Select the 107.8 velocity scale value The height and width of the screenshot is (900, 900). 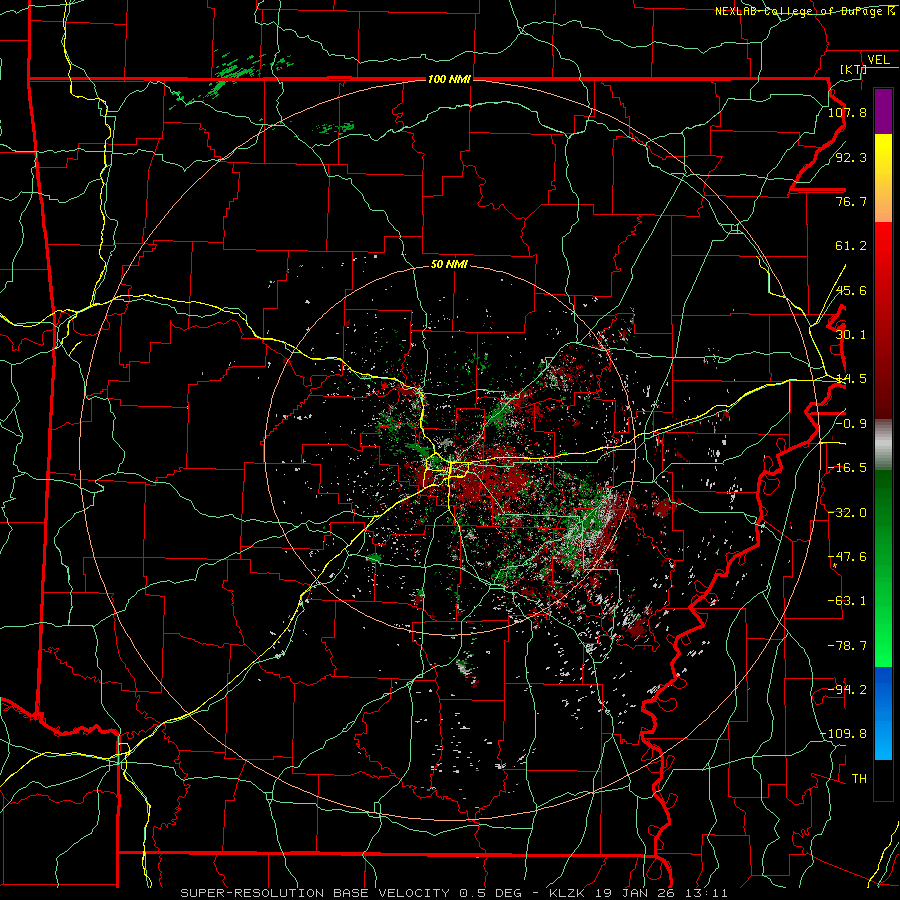click(x=847, y=112)
